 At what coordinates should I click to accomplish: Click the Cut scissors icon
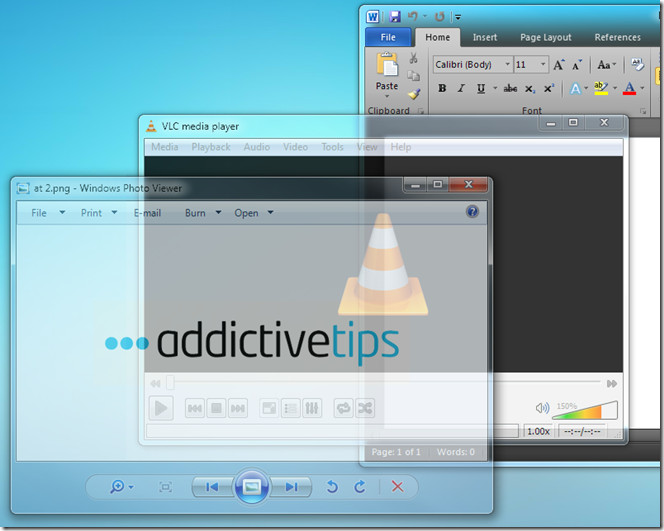click(x=414, y=59)
